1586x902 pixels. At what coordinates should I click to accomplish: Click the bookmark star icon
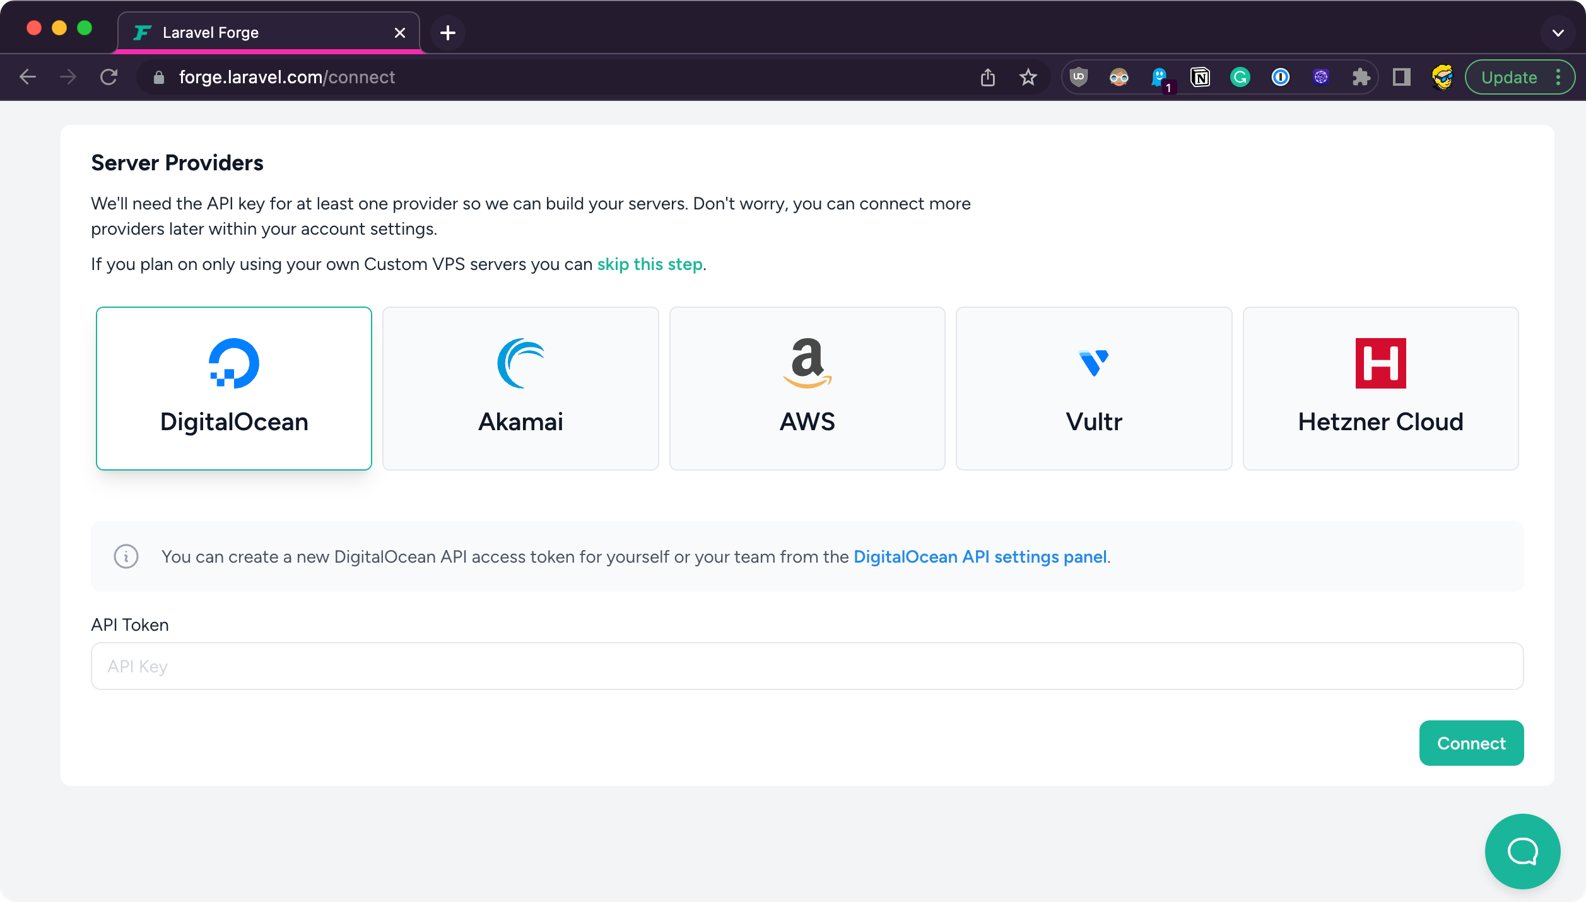[1028, 77]
